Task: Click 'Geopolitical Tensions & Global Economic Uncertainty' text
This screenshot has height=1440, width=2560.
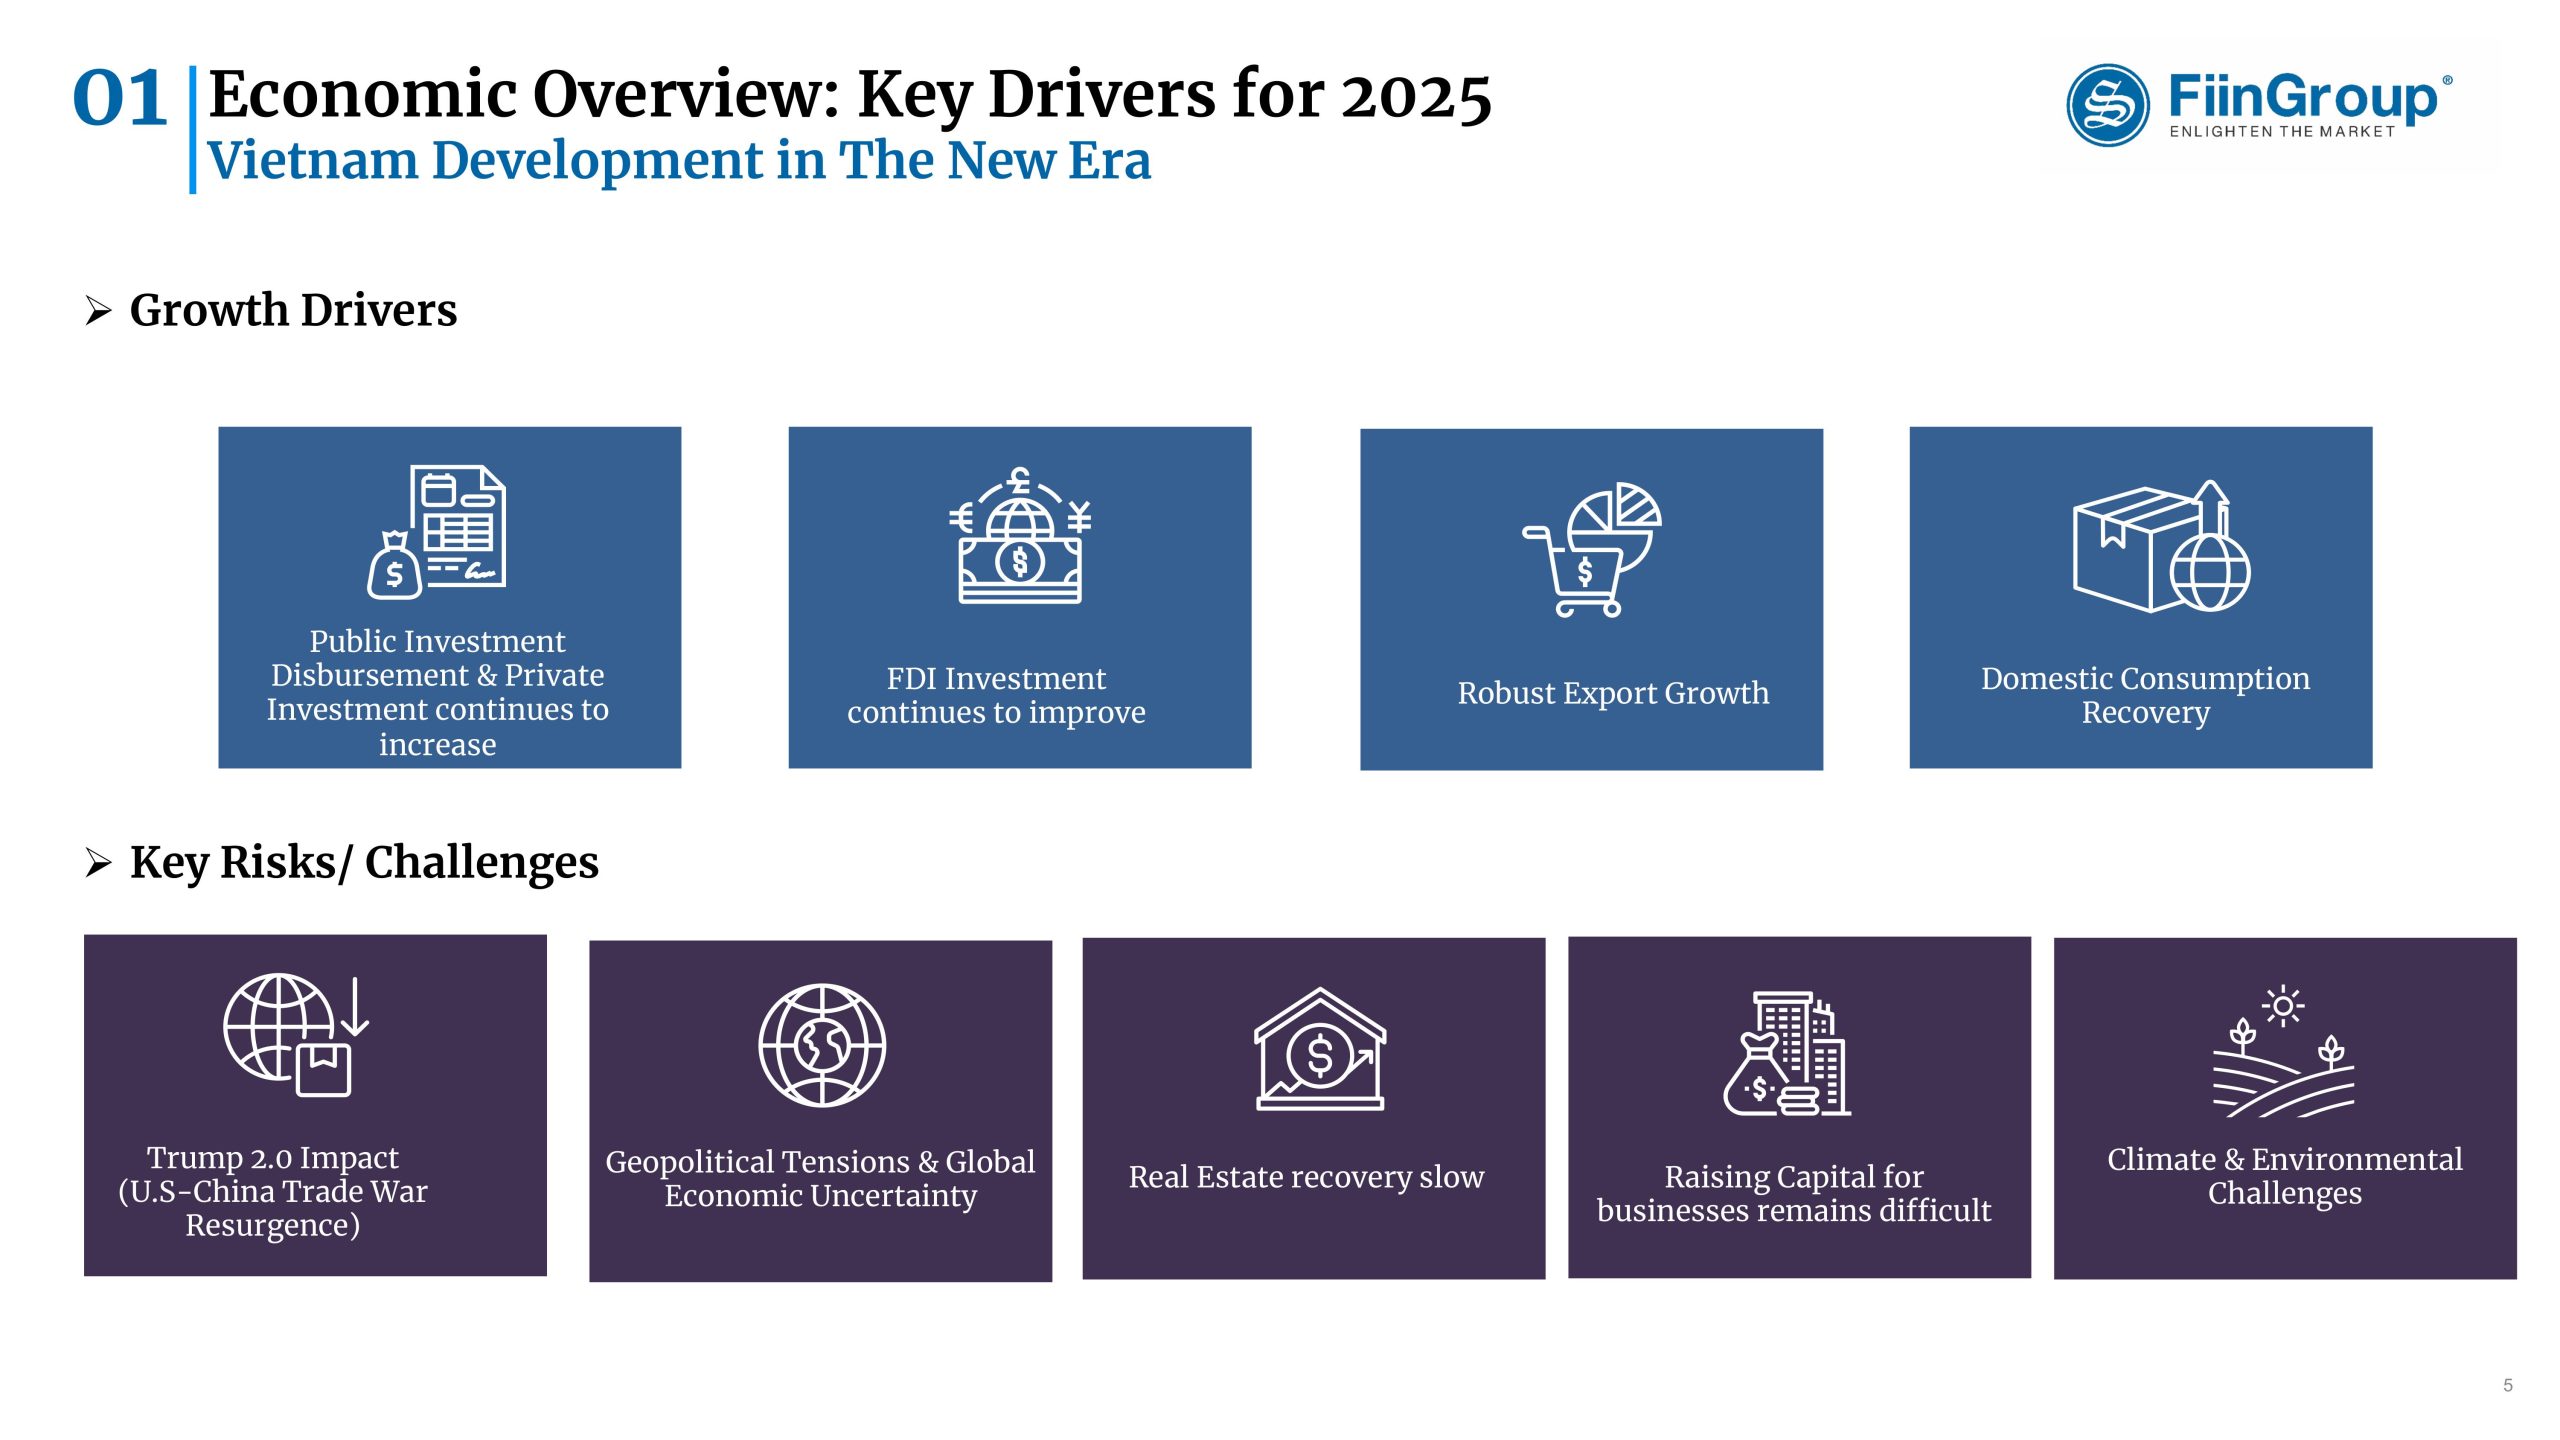Action: (820, 1178)
